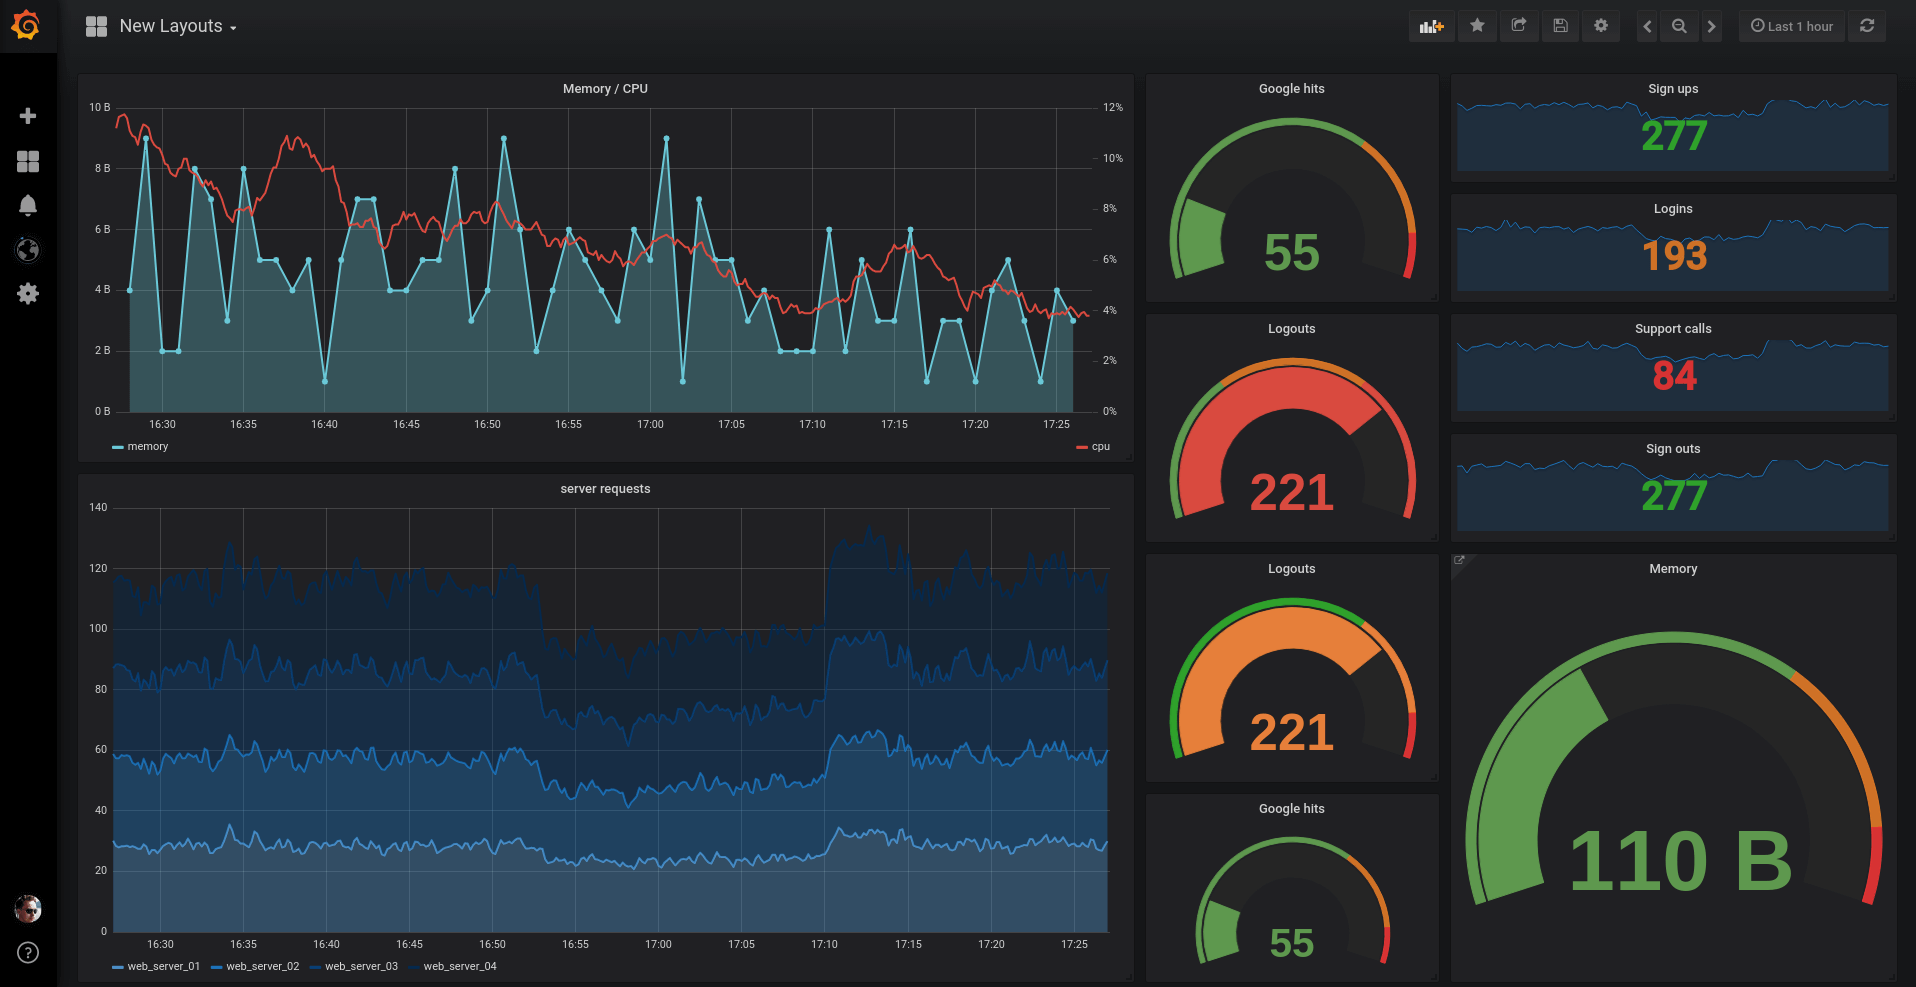Open the Explore compass in sidebar
The height and width of the screenshot is (987, 1916).
click(x=28, y=250)
